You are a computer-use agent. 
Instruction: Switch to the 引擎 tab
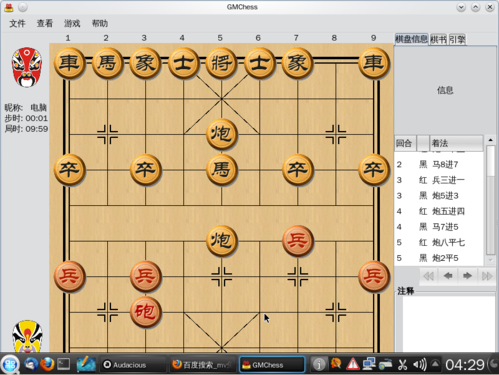point(457,40)
